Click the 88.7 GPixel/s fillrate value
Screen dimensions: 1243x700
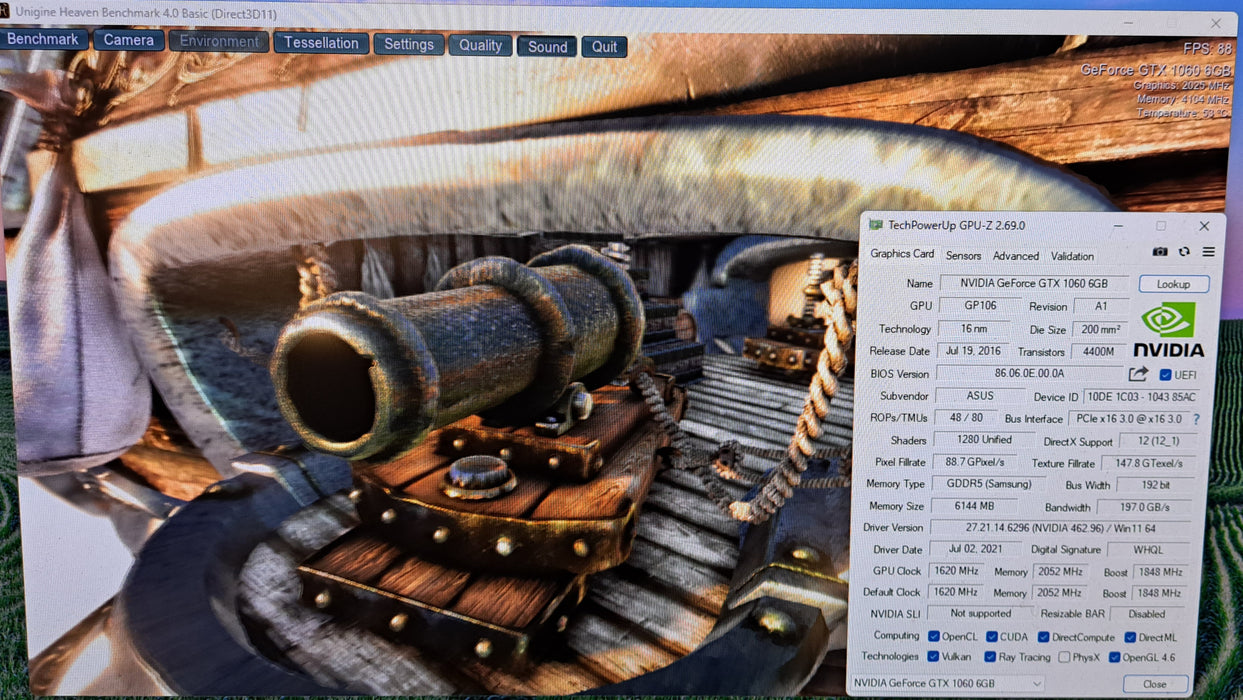[x=973, y=462]
